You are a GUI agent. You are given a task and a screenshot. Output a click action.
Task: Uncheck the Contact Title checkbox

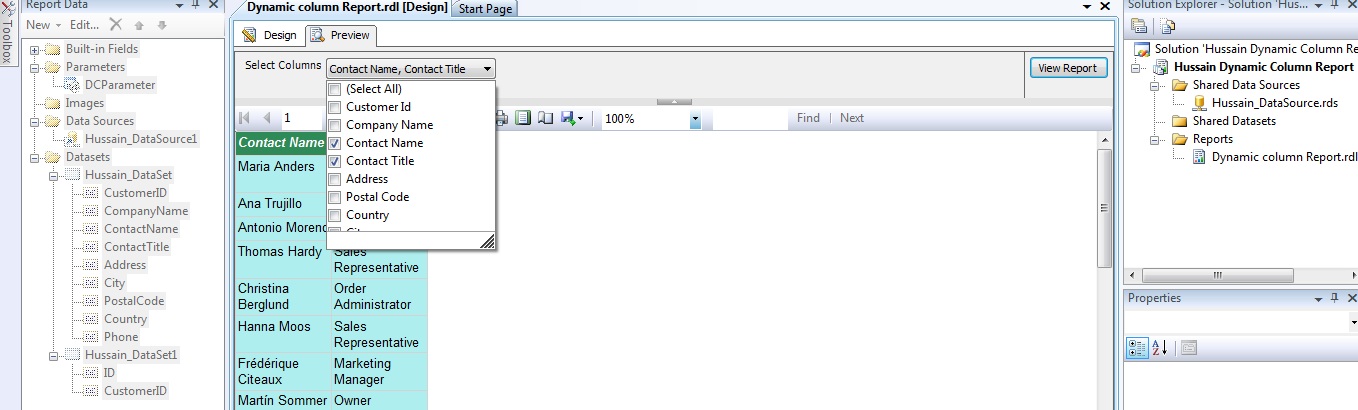(335, 161)
